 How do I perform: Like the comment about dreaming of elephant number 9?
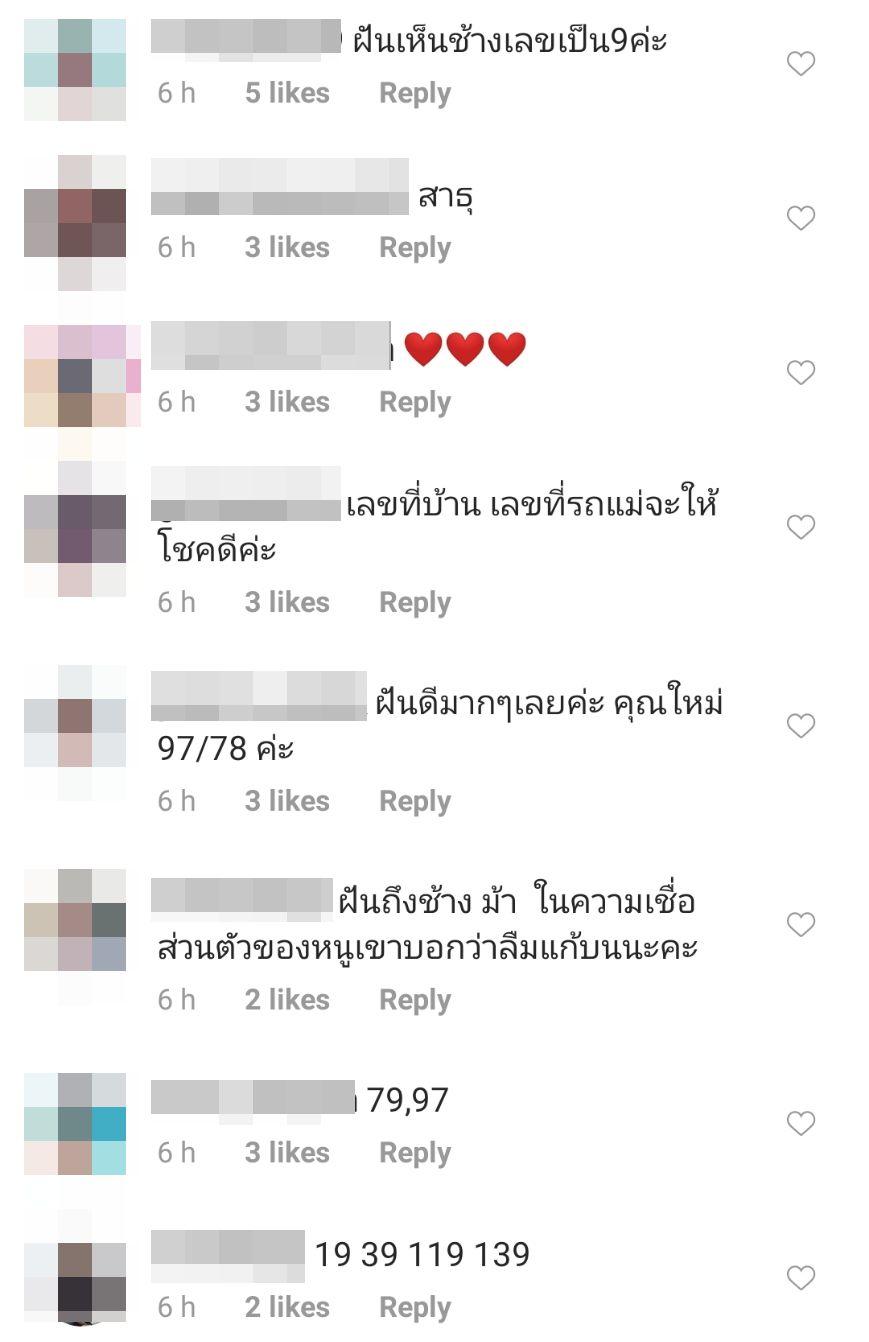point(801,64)
